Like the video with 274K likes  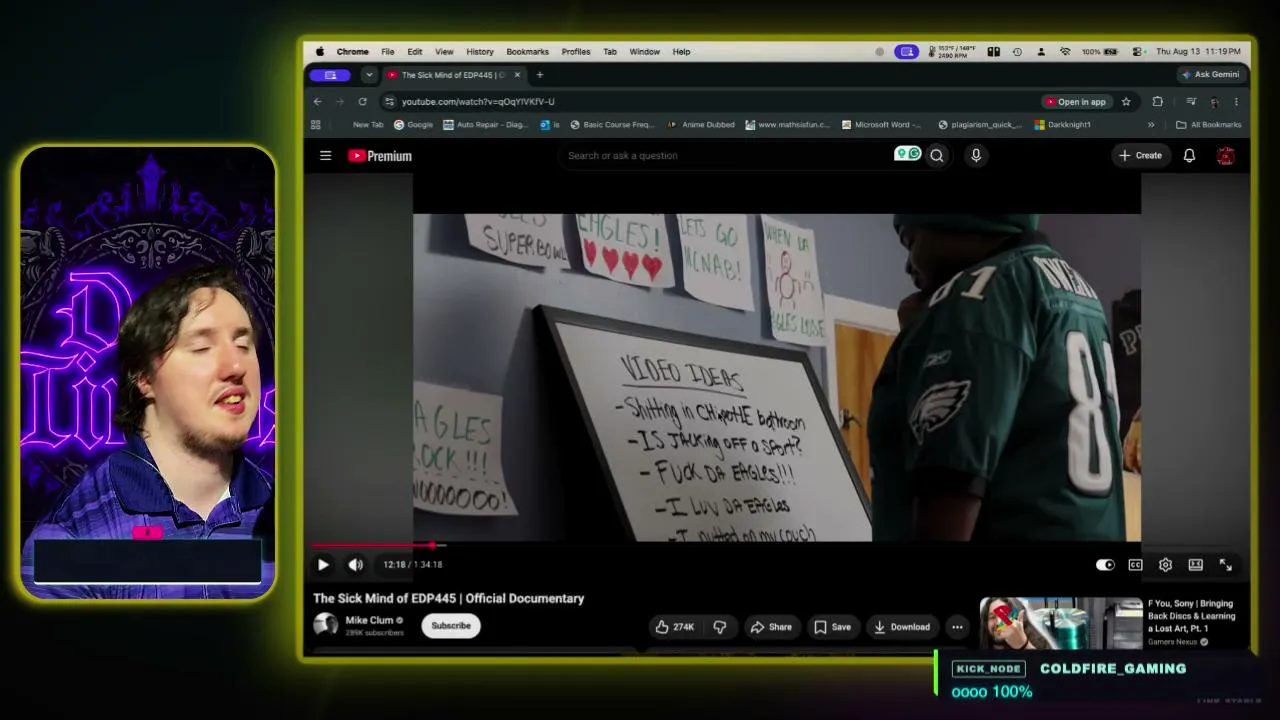(x=674, y=627)
